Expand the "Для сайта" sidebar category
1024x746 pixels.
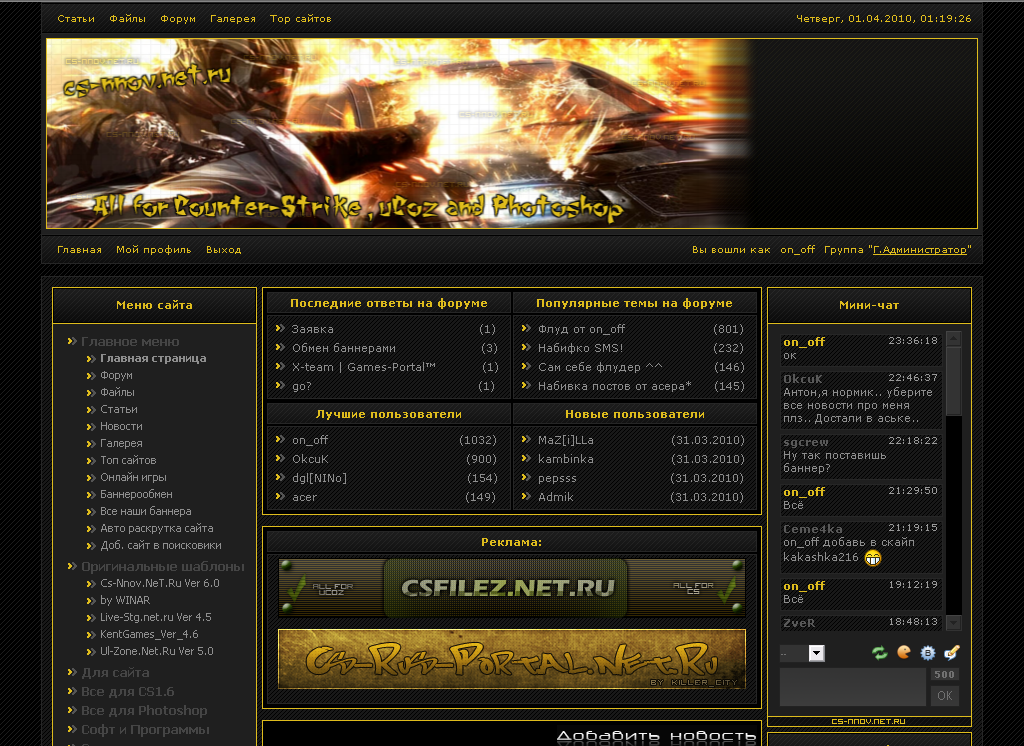[x=115, y=673]
